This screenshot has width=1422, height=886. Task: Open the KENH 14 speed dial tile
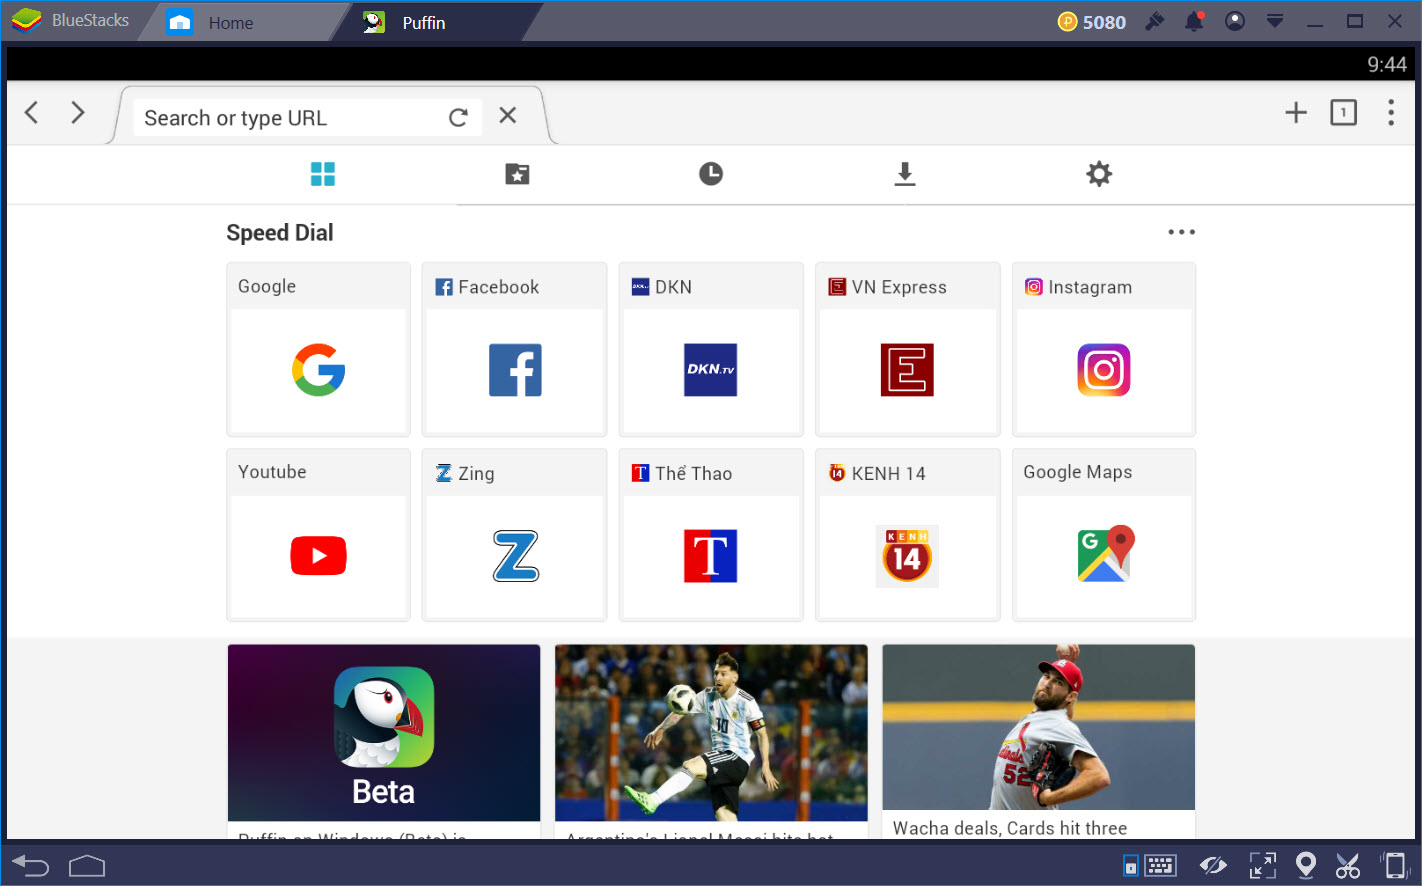click(907, 535)
